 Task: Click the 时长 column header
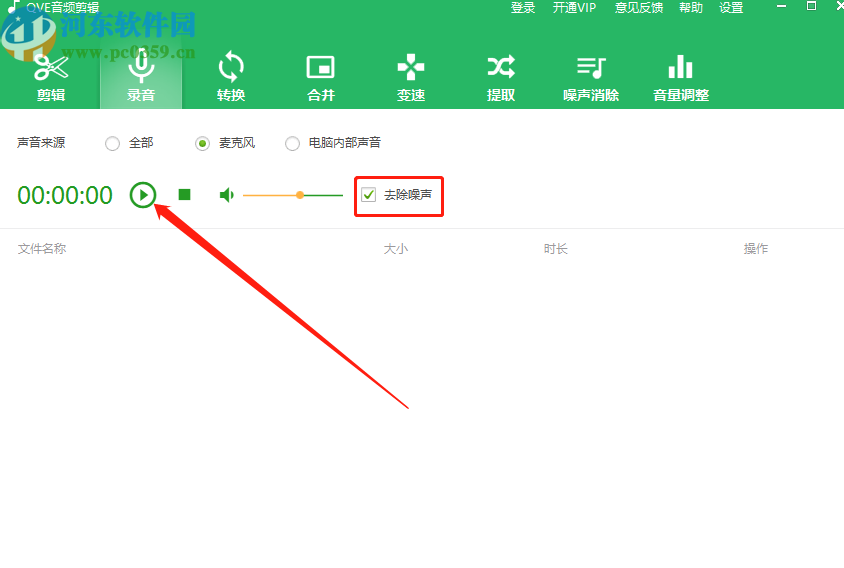coord(555,249)
